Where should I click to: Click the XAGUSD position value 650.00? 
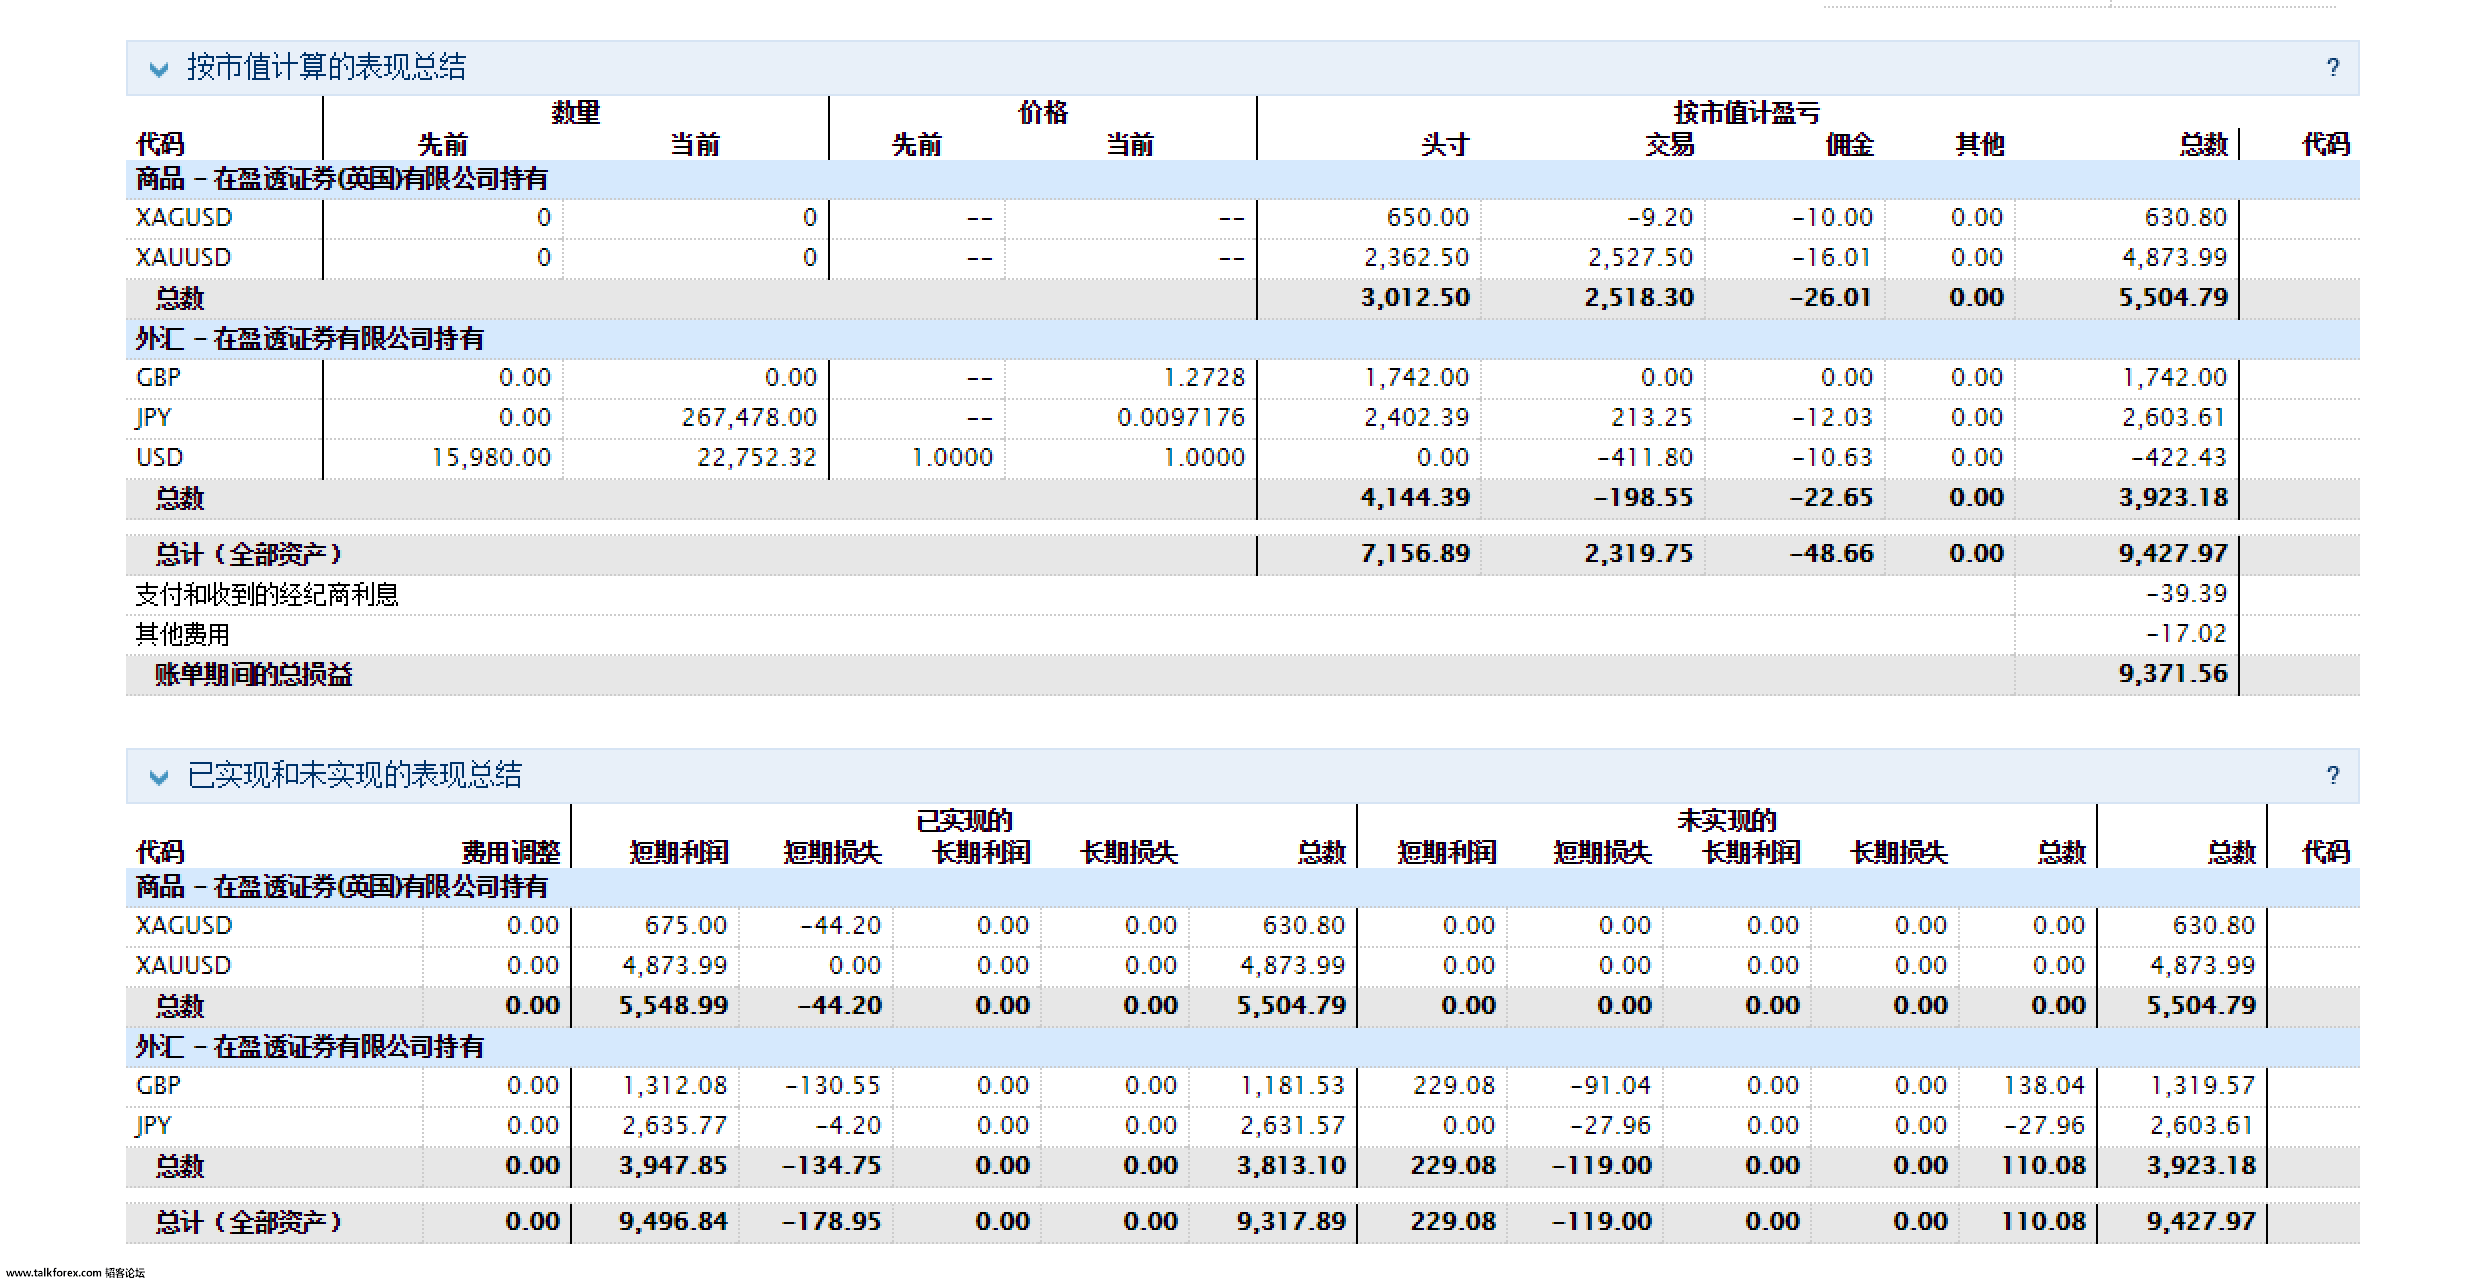[1427, 218]
